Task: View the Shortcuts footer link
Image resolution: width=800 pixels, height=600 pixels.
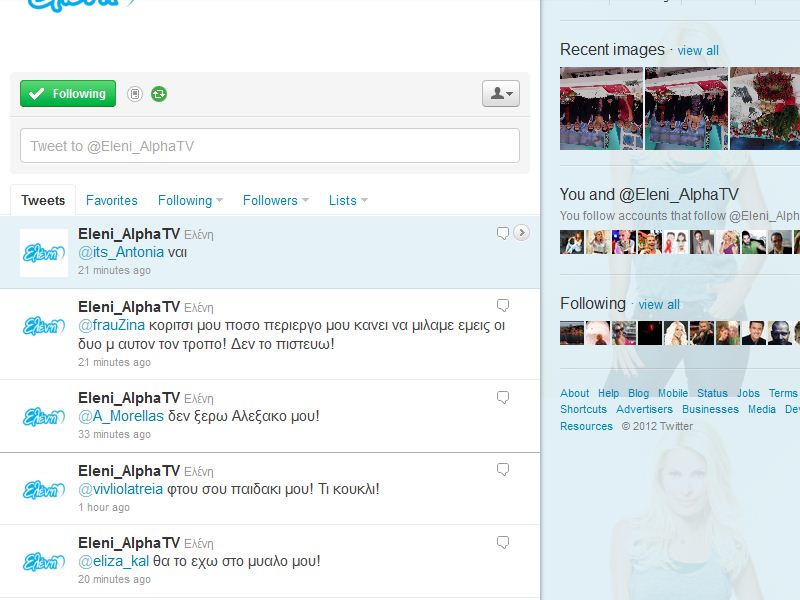Action: [x=584, y=409]
